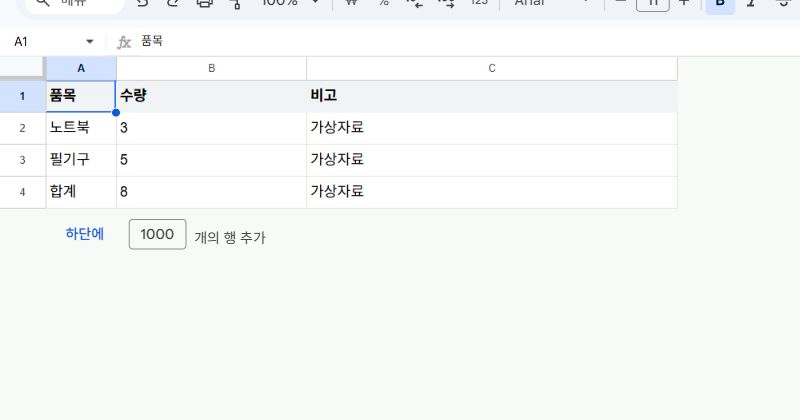Image resolution: width=800 pixels, height=420 pixels.
Task: Click 가상자료 in the 노트북 row
Action: pos(492,128)
